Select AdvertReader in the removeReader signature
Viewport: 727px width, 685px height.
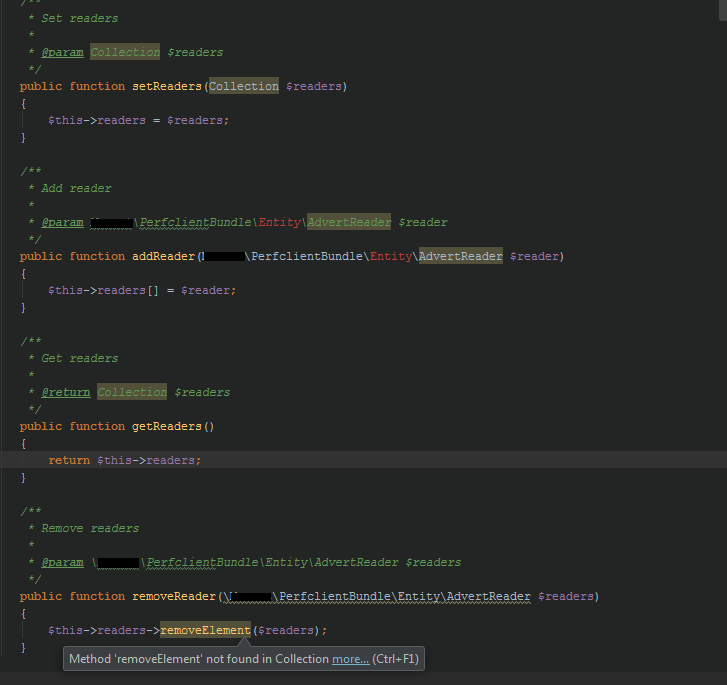tap(489, 596)
